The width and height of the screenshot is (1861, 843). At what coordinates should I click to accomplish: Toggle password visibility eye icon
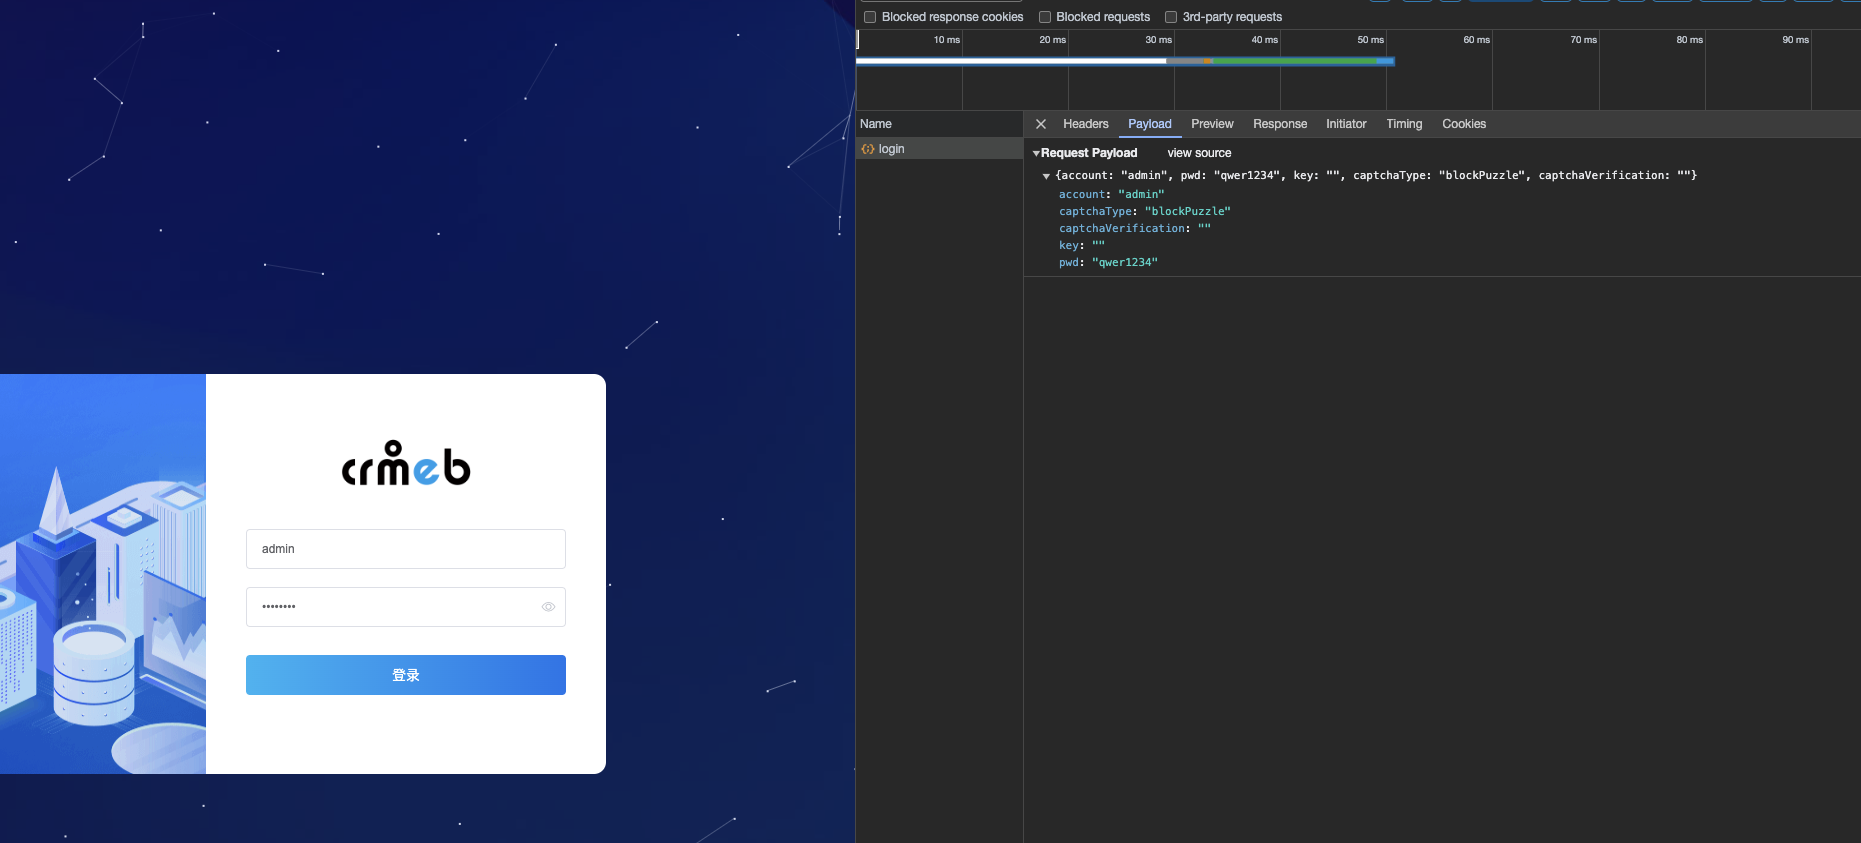tap(548, 607)
